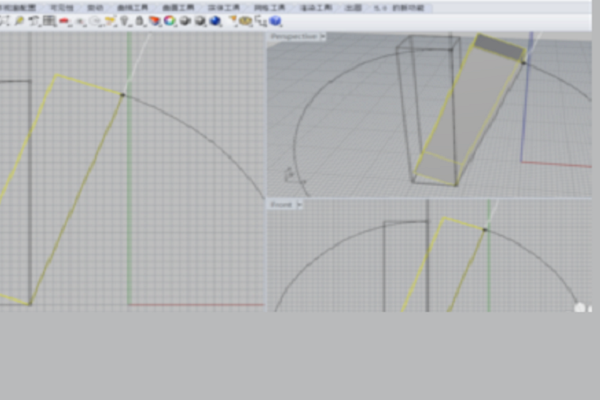Click the dark gray sphere toolbar icon
Viewport: 600px width, 400px height.
point(200,20)
